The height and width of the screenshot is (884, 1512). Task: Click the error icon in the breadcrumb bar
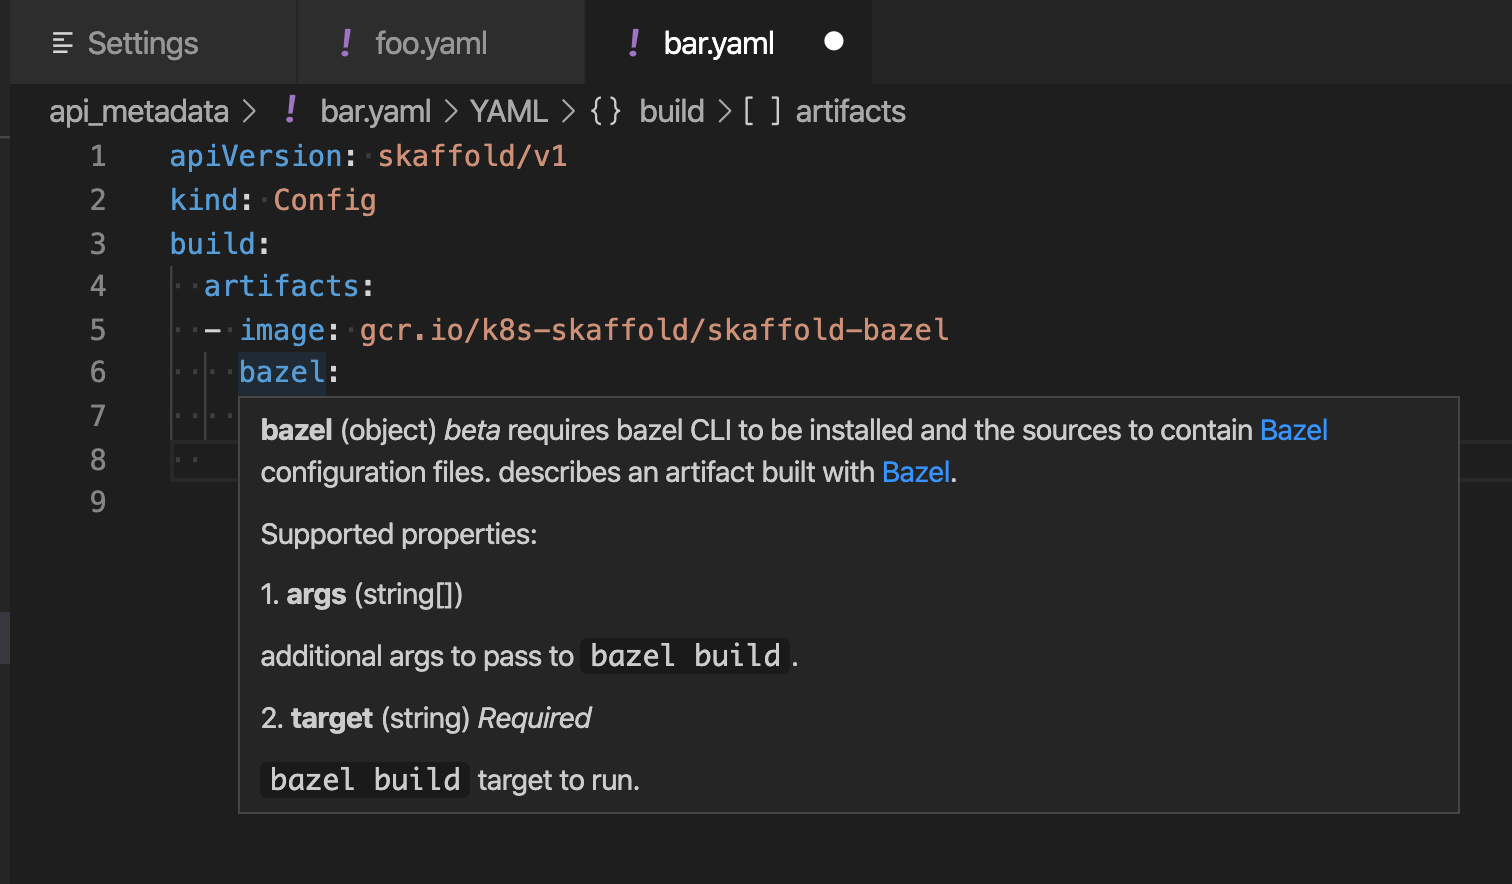pos(290,110)
